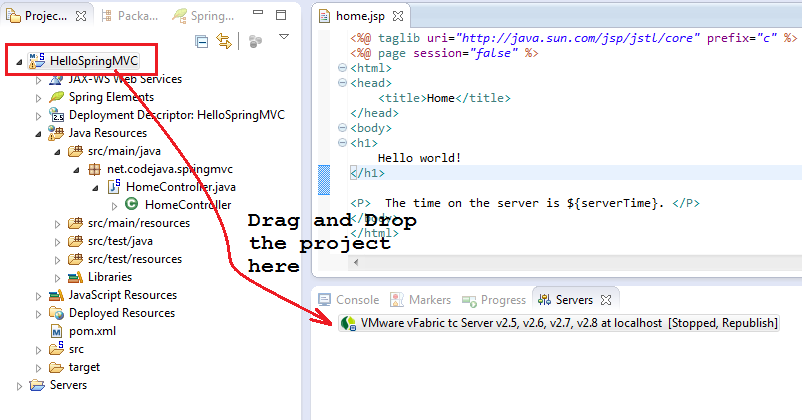Image resolution: width=802 pixels, height=420 pixels.
Task: Expand JavaScript Resources node
Action: (x=38, y=296)
